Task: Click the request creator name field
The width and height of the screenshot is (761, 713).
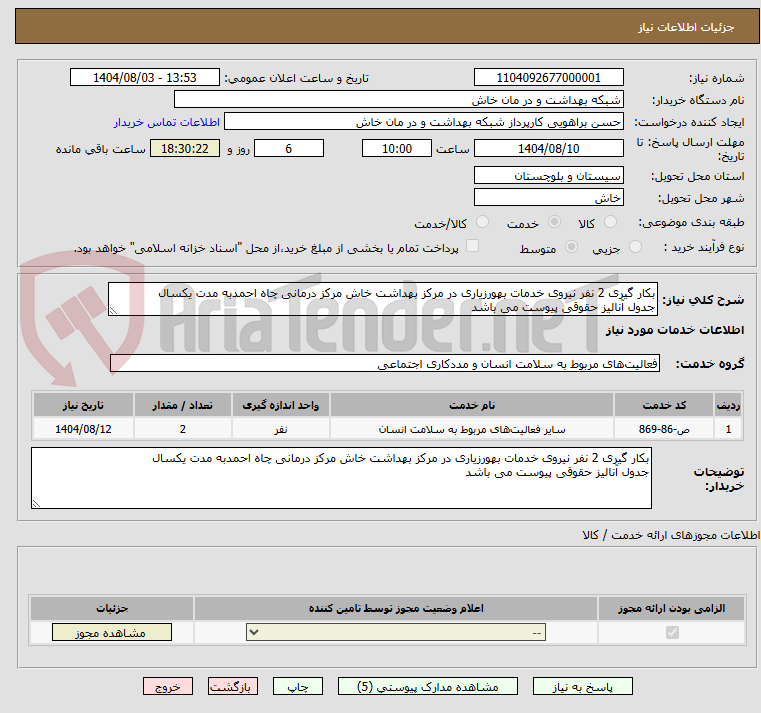Action: 424,122
